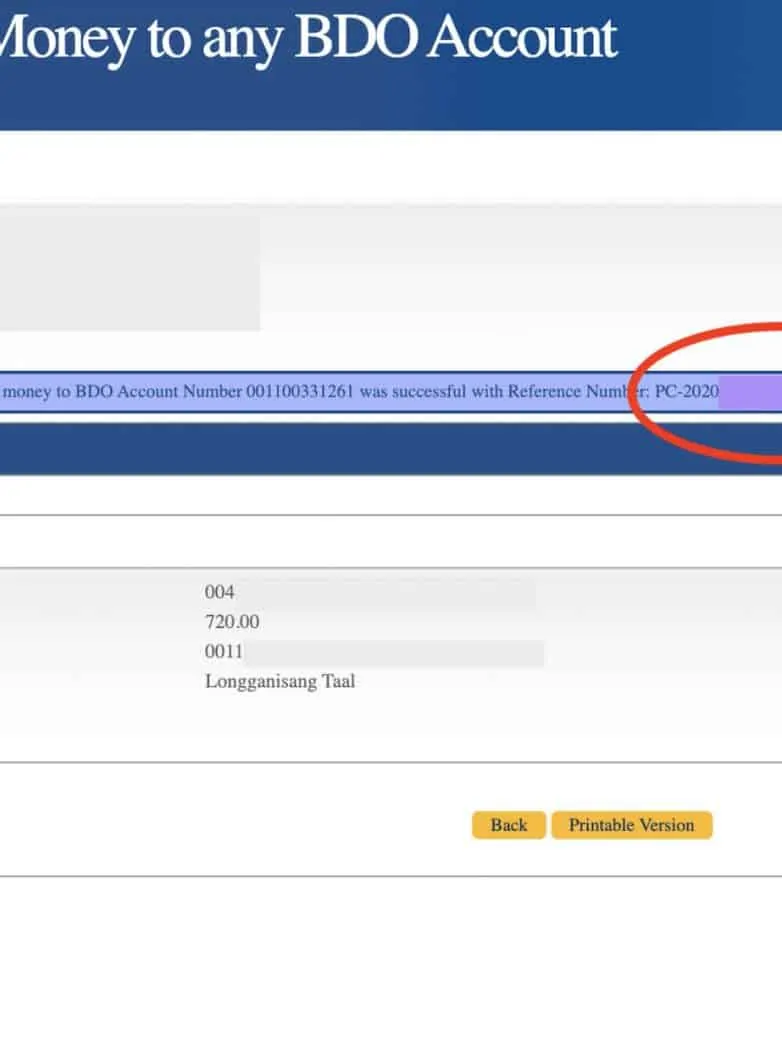Click the large gray redacted box under the header
The image size is (782, 1042).
pos(128,274)
